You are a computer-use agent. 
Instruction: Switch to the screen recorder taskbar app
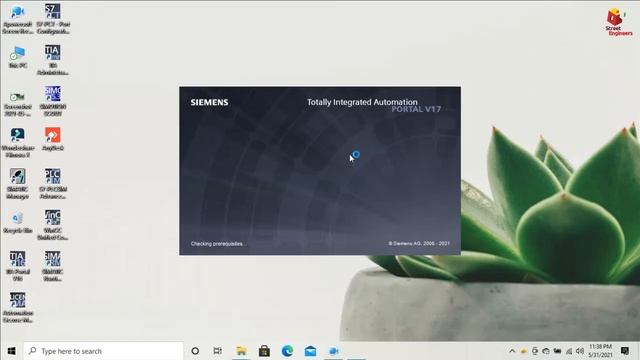pyautogui.click(x=333, y=351)
